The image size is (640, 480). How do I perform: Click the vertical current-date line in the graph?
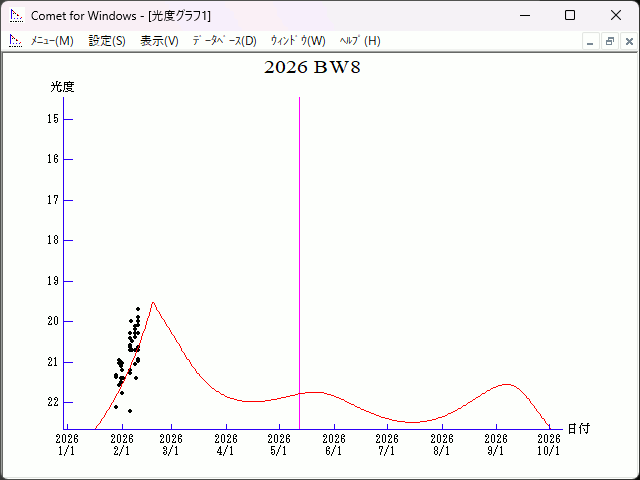pos(299,250)
